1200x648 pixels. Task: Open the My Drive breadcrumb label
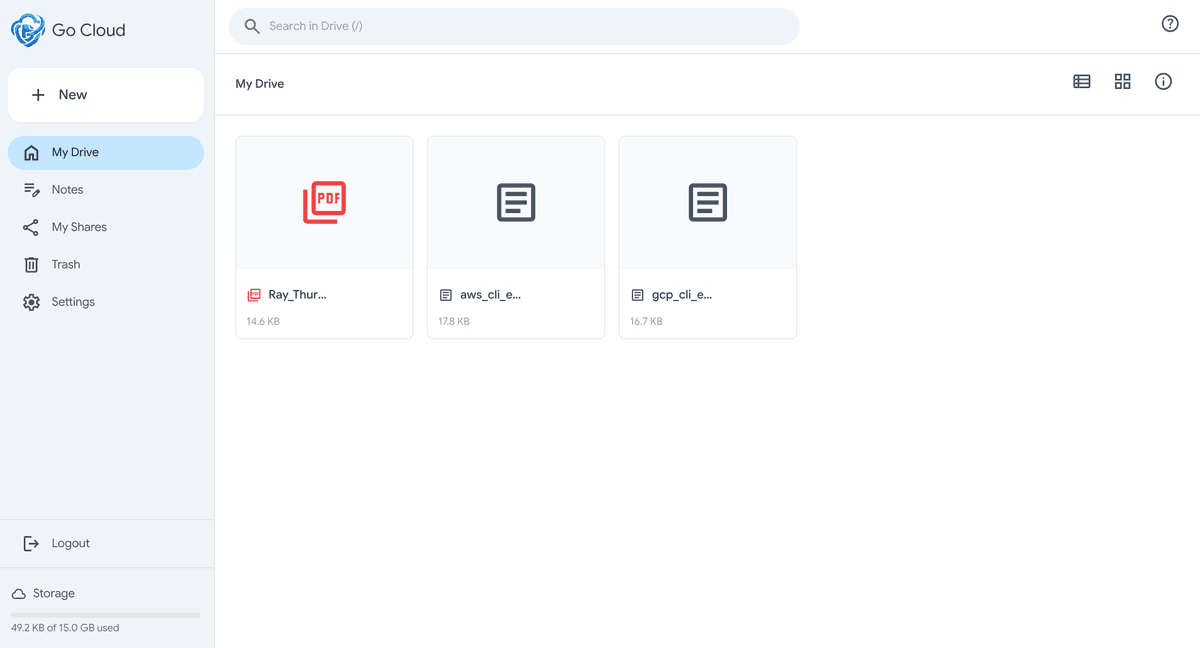[x=259, y=83]
